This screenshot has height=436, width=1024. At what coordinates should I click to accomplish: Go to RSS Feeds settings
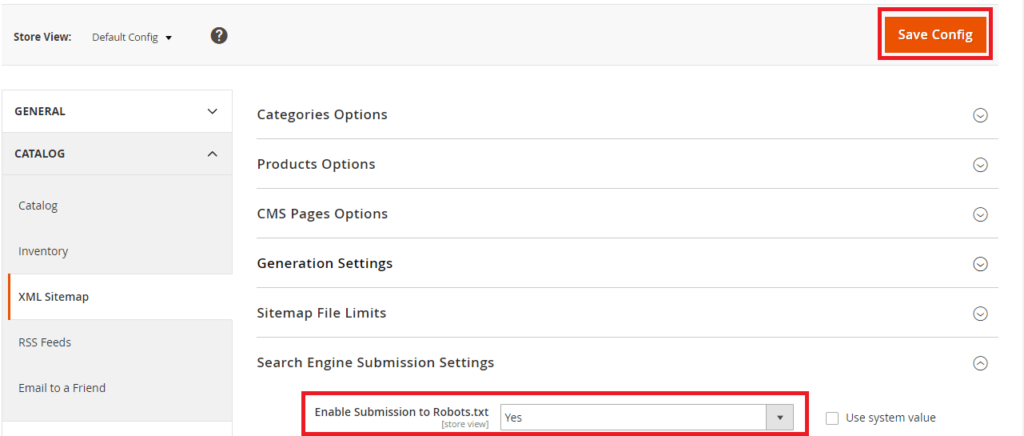45,342
